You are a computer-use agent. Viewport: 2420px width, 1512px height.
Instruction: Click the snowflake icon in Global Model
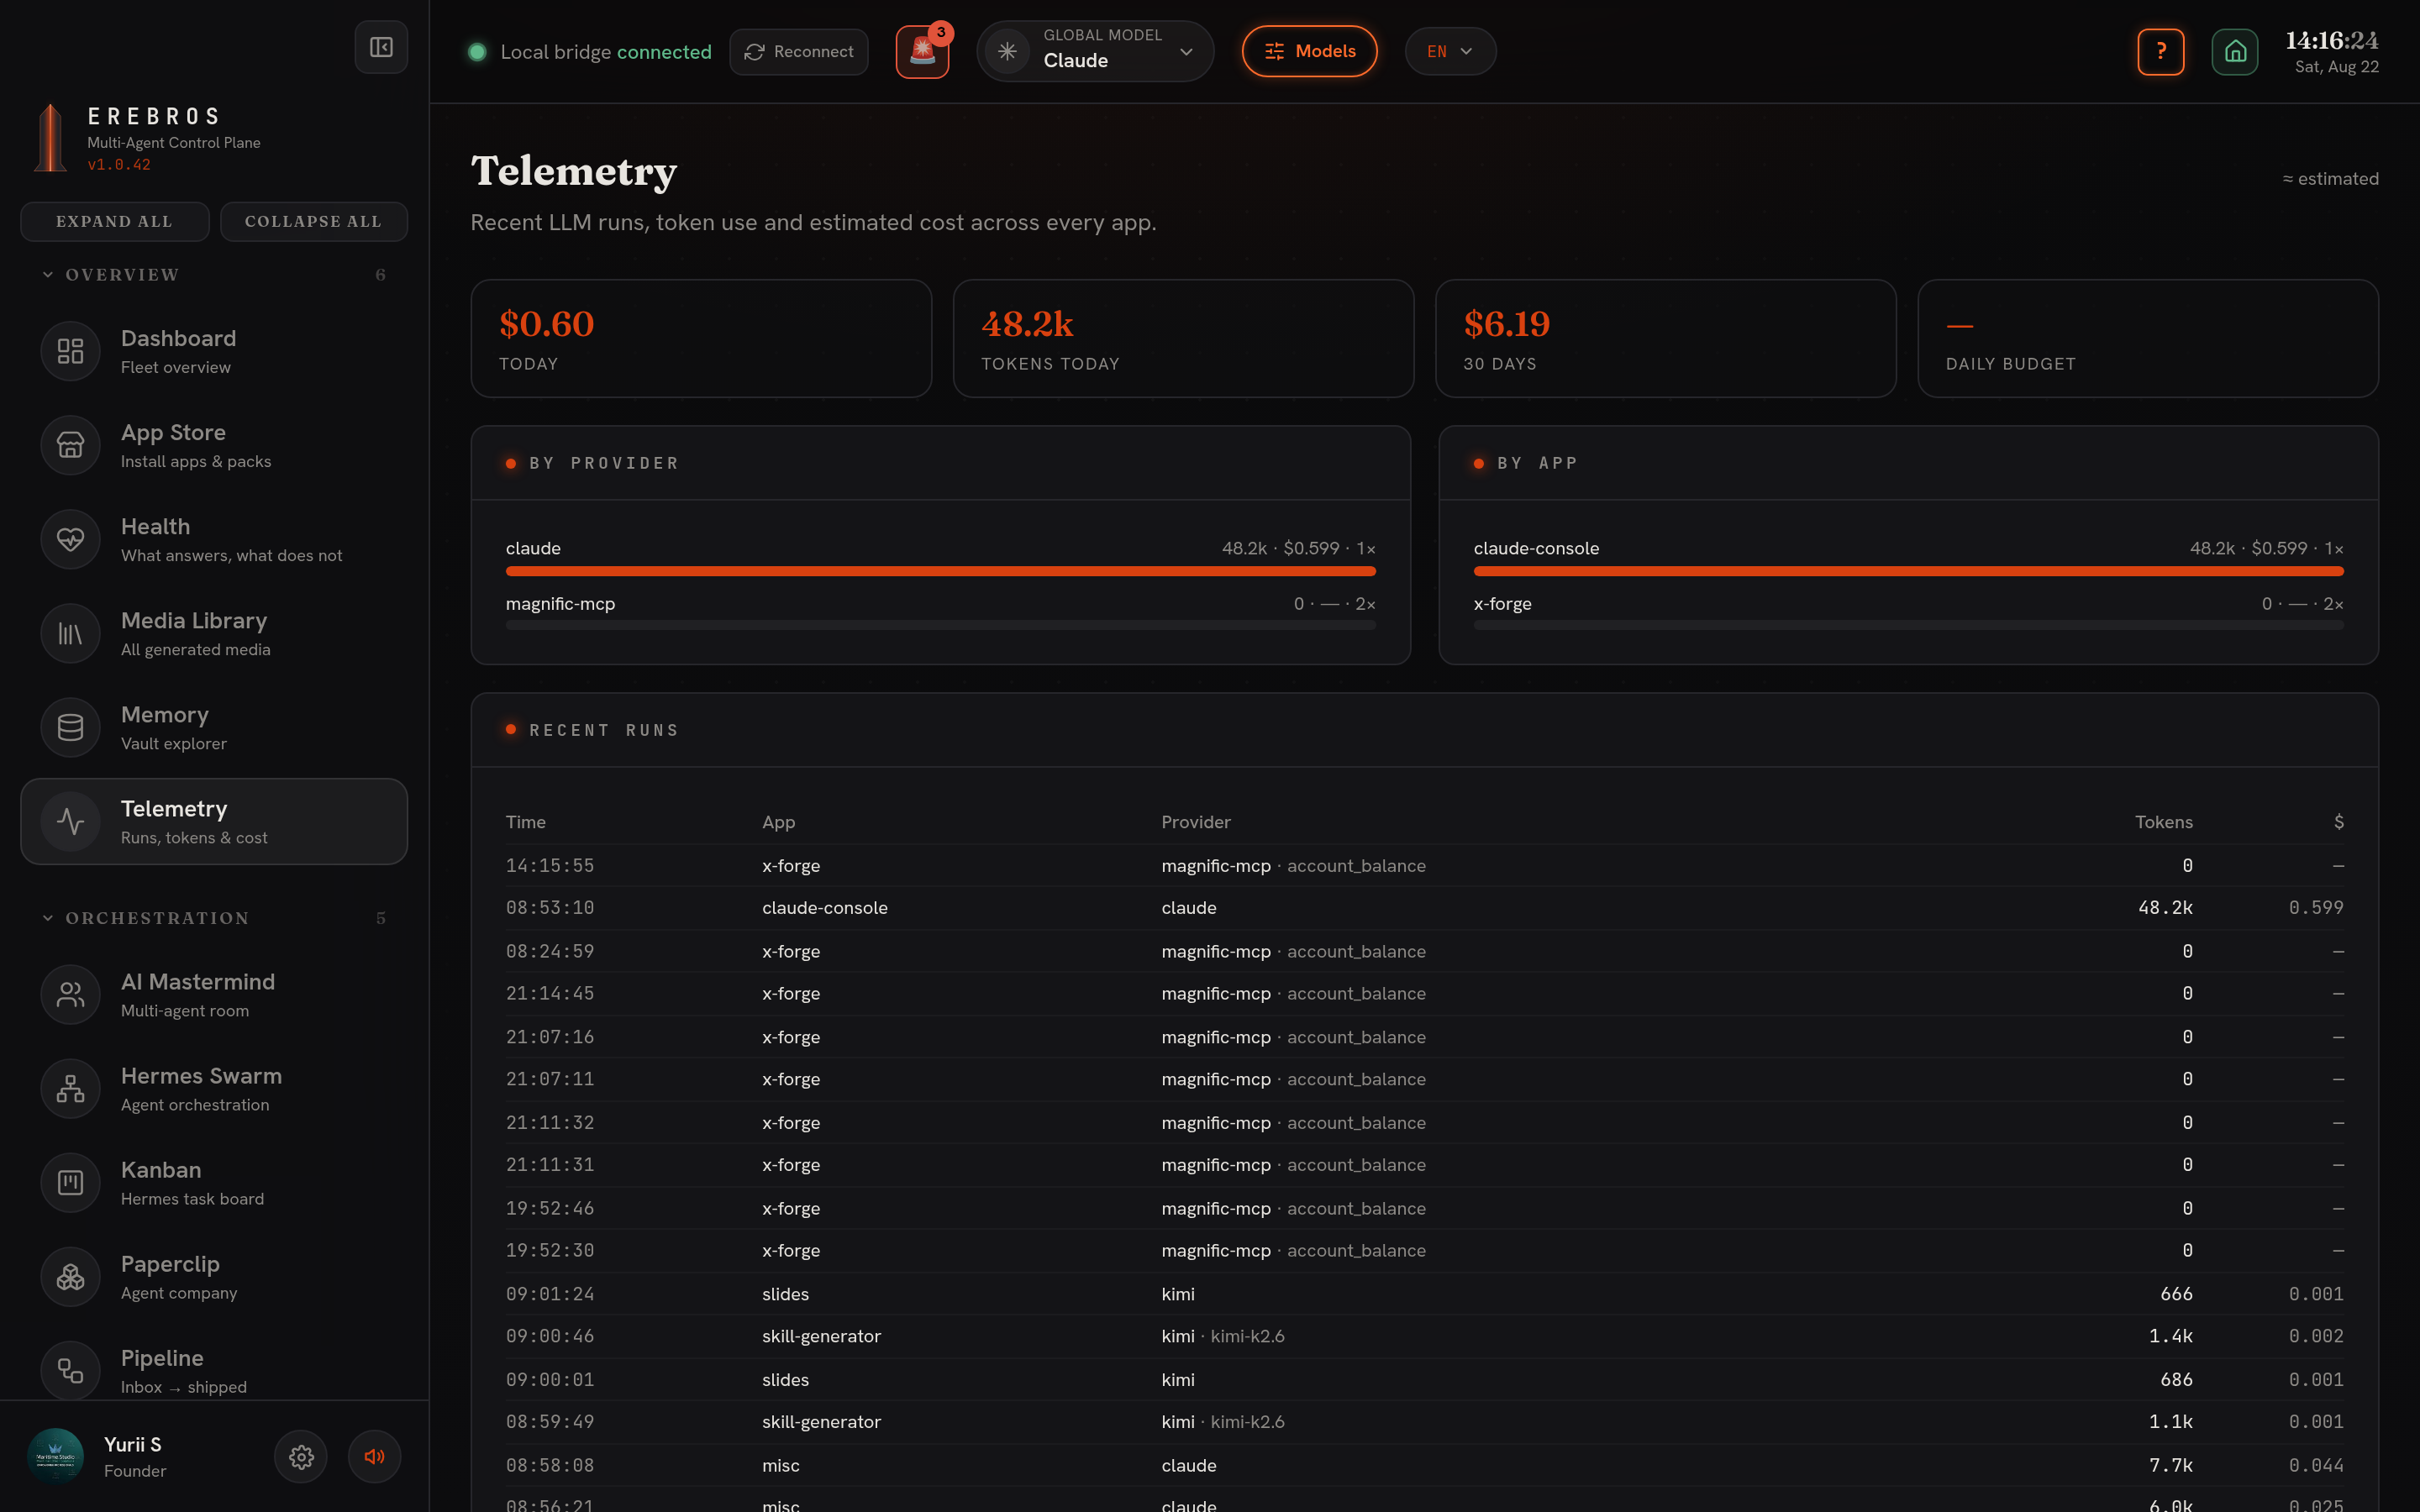point(1007,51)
